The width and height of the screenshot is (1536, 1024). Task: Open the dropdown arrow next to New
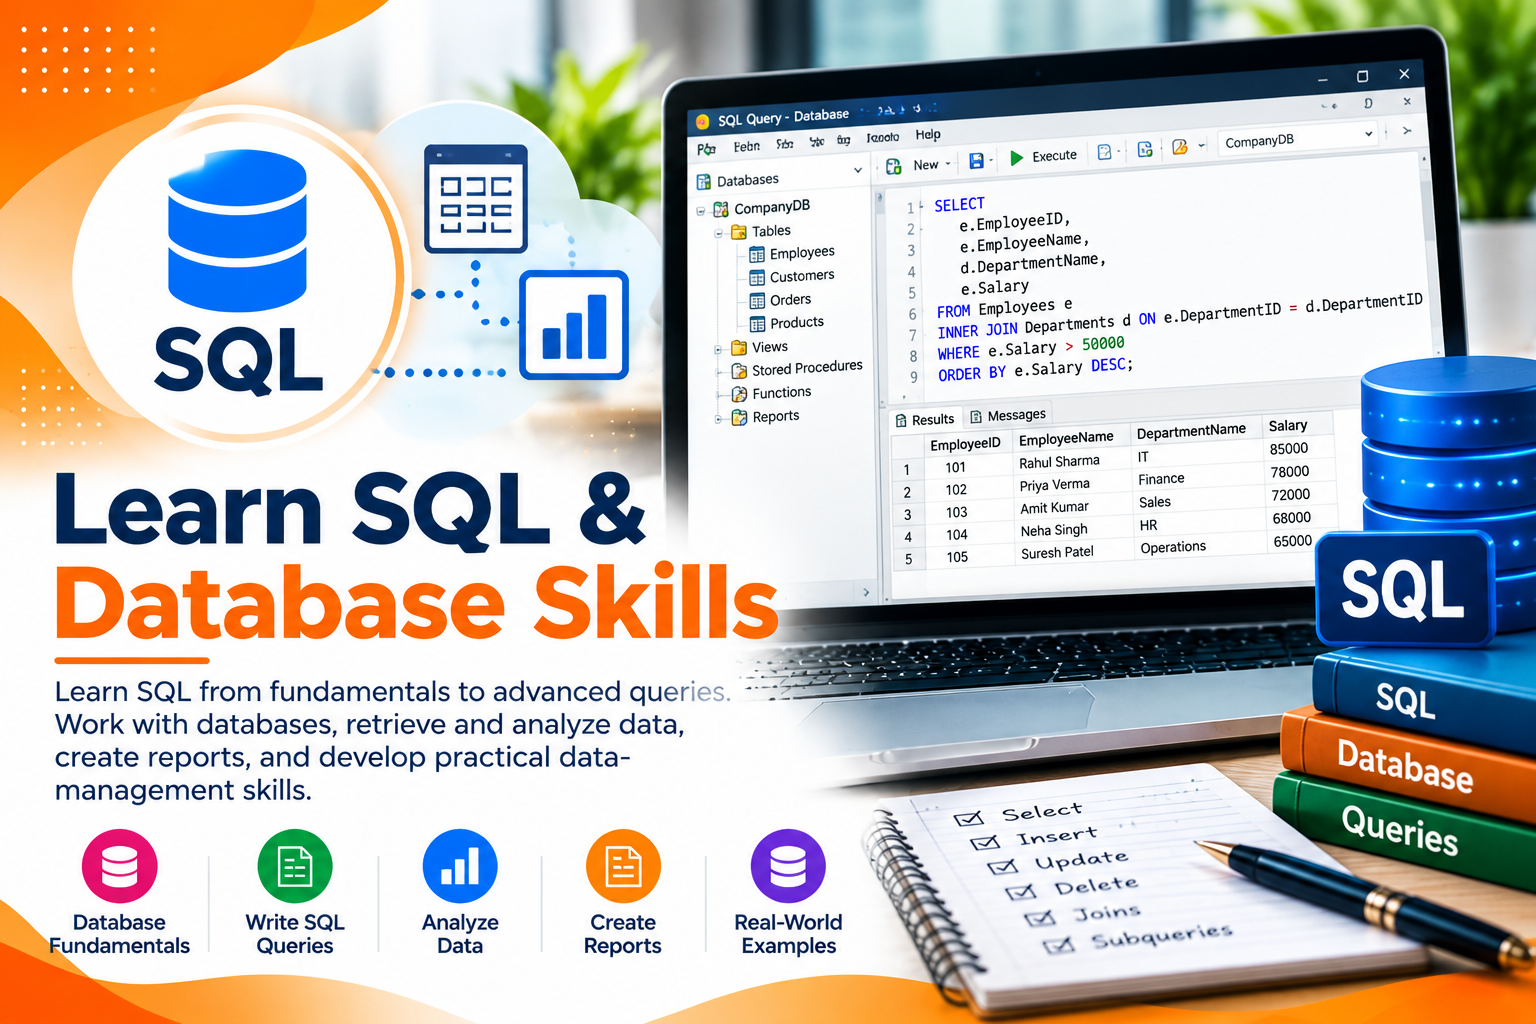coord(947,164)
